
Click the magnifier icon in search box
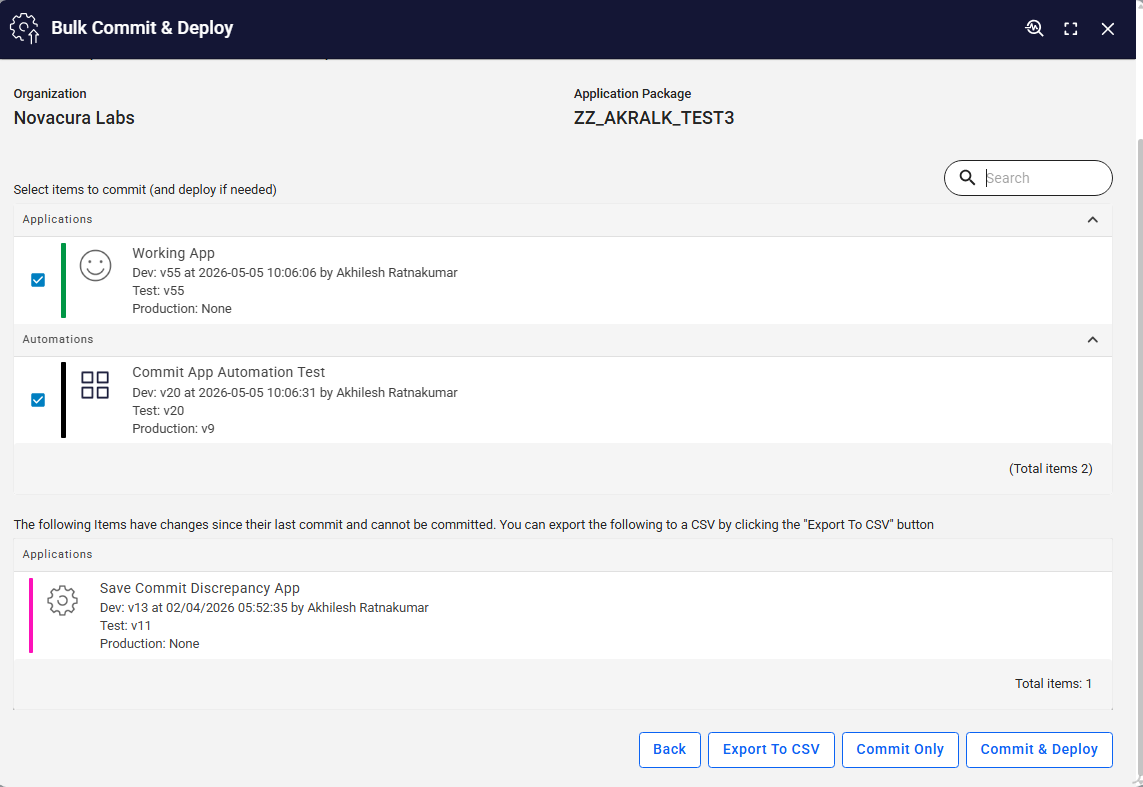[x=967, y=178]
